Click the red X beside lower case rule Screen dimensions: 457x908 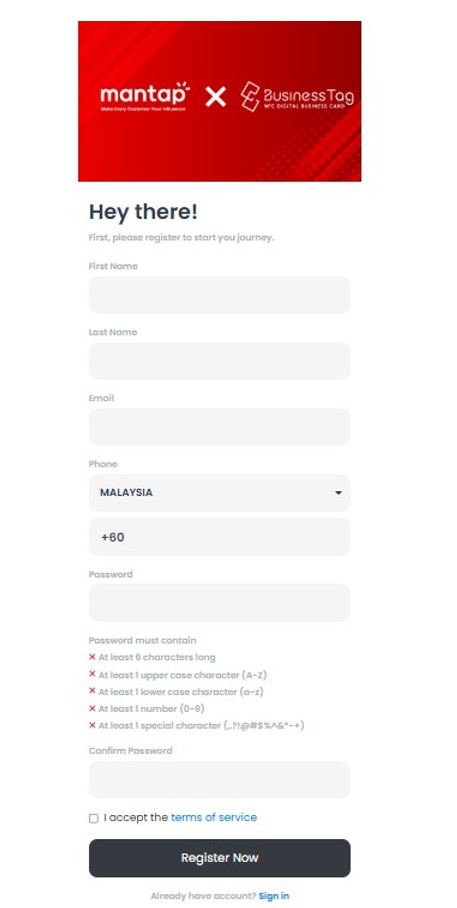(x=92, y=691)
